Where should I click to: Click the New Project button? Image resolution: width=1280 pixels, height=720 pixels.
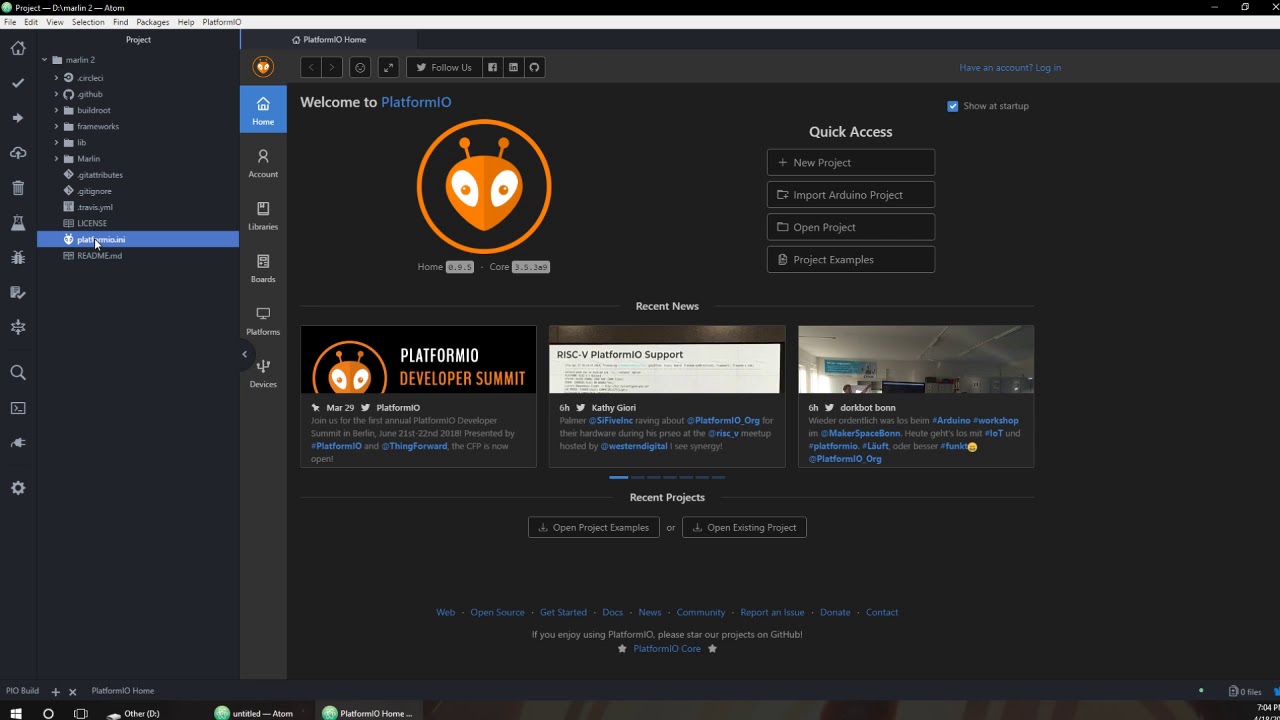click(851, 162)
